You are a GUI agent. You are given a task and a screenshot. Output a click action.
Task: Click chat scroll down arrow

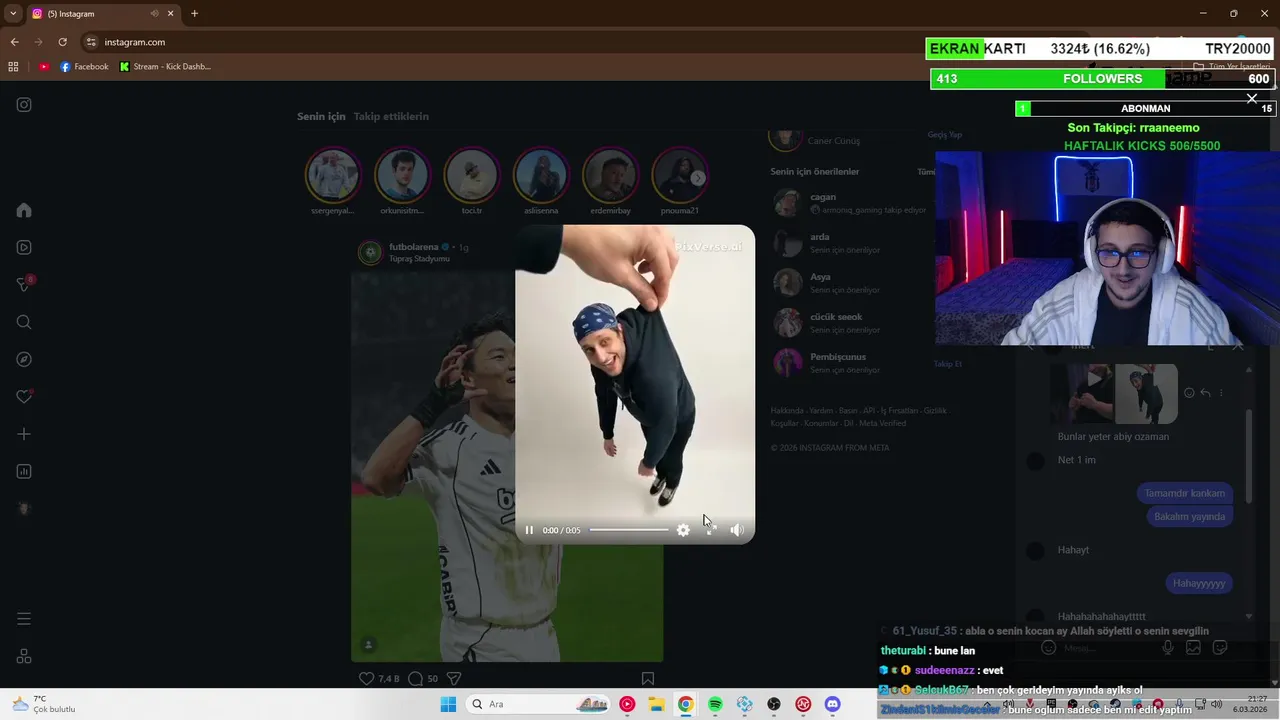(x=1249, y=617)
